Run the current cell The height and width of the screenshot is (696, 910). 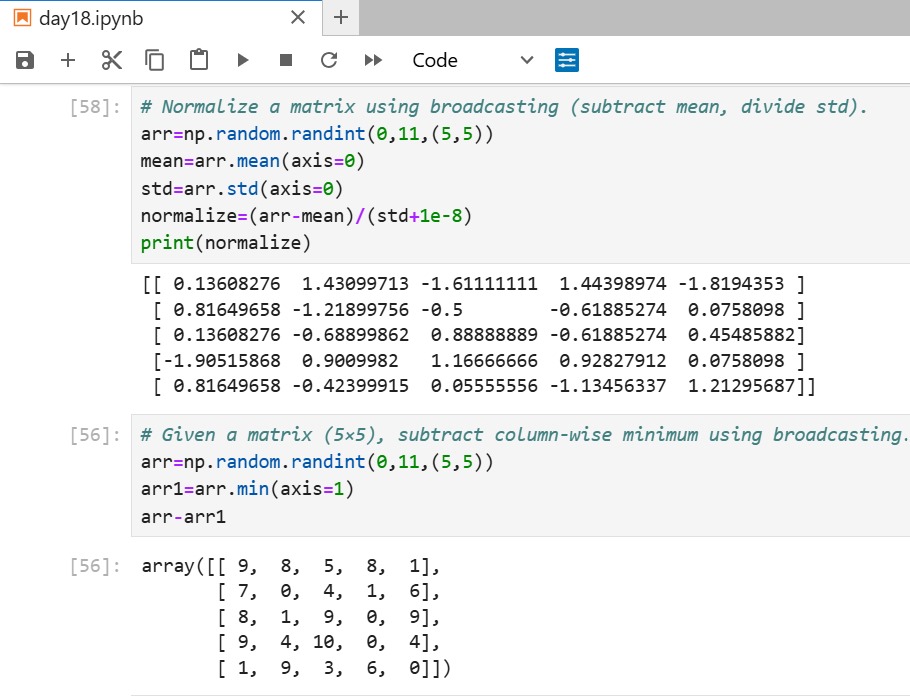(242, 59)
